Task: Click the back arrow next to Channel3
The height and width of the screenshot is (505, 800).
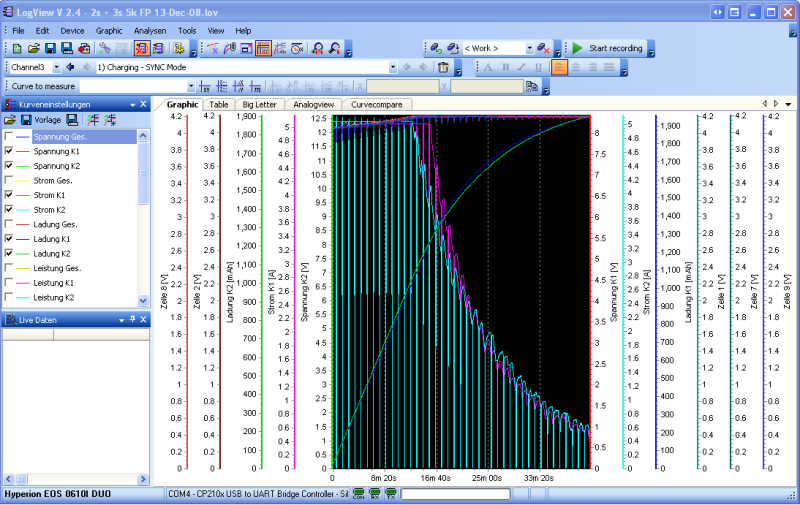Action: point(72,67)
